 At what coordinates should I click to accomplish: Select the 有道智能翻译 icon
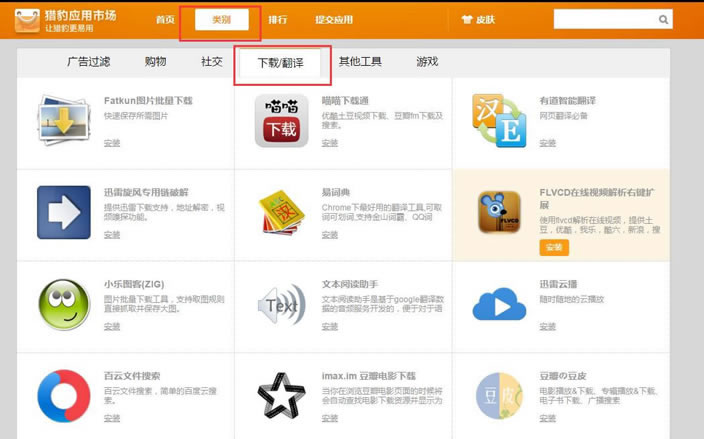[x=499, y=122]
